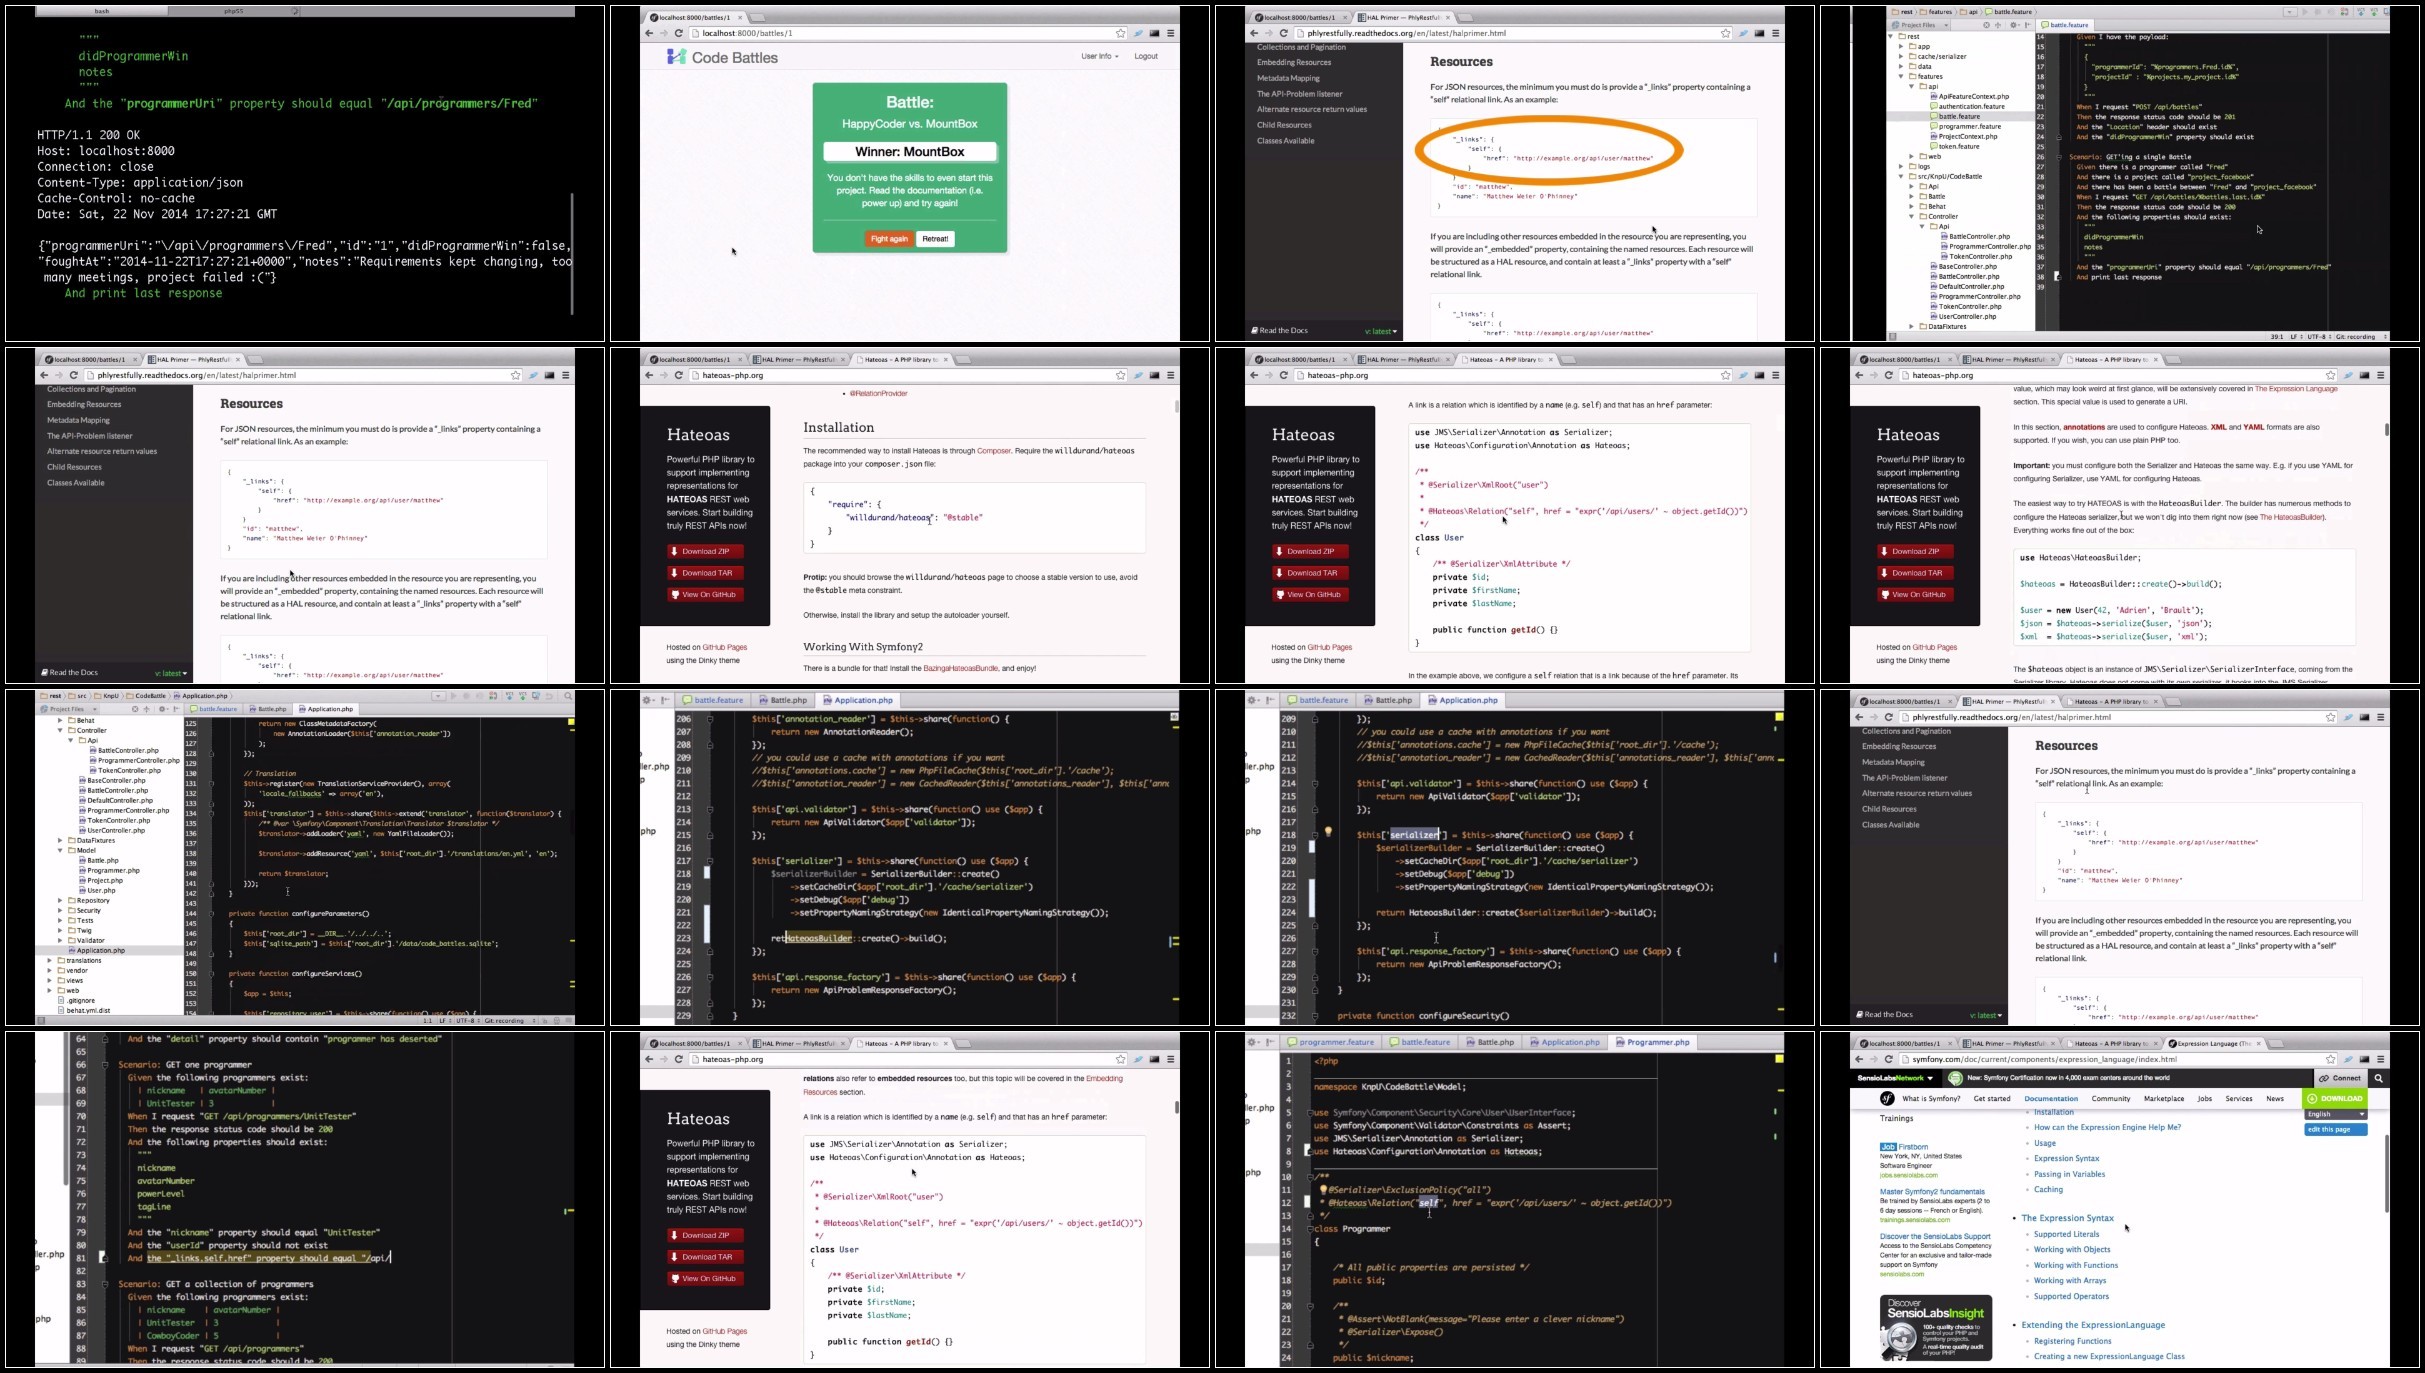Click the SensioLabsInsight promo banner
The image size is (2425, 1373).
(1935, 1327)
